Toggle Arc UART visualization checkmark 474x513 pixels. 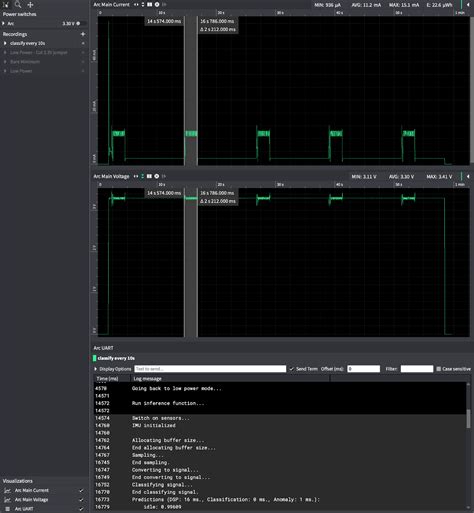[81, 509]
